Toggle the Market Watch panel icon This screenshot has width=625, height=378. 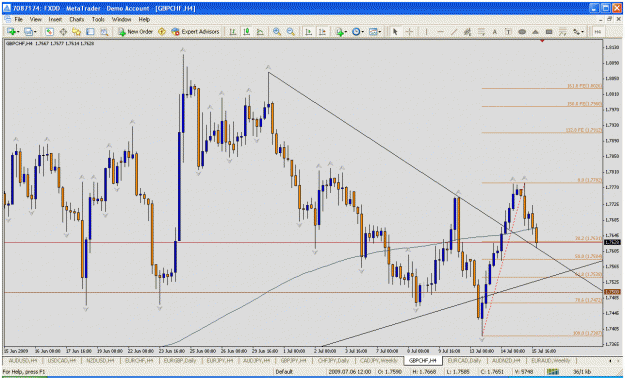(49, 32)
